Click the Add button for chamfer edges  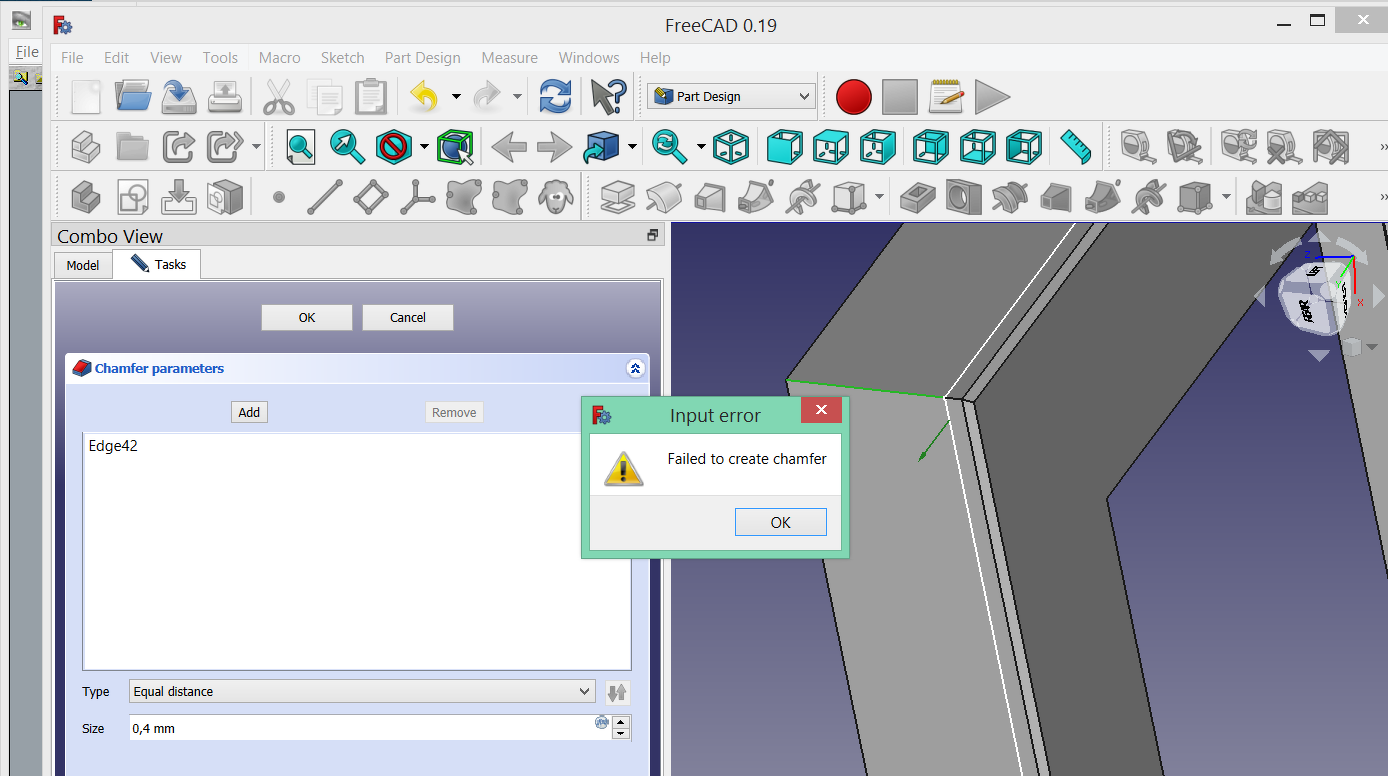(249, 412)
